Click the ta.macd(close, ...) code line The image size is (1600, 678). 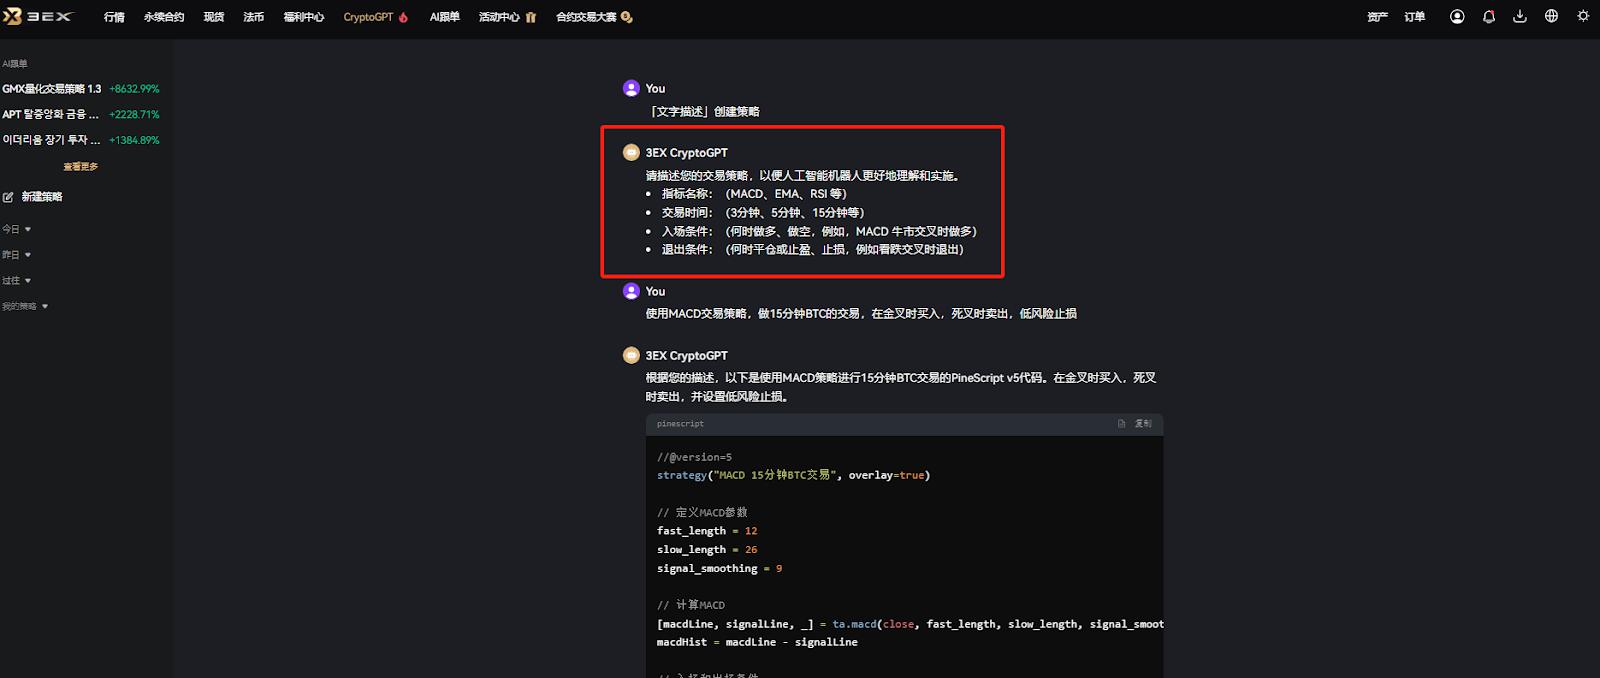pyautogui.click(x=910, y=624)
